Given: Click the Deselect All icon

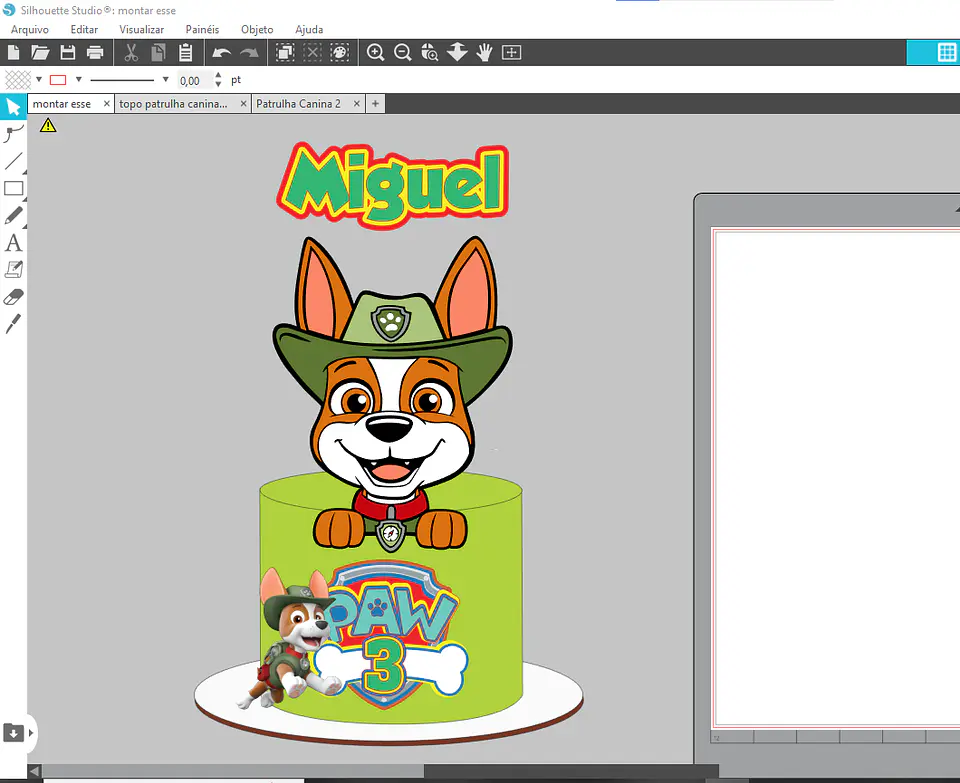Looking at the screenshot, I should click(312, 53).
